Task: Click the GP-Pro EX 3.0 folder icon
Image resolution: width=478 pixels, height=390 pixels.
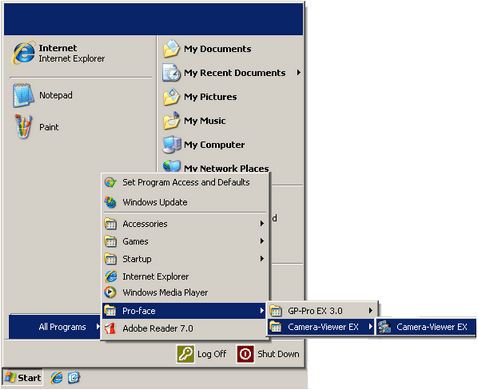Action: (x=276, y=311)
